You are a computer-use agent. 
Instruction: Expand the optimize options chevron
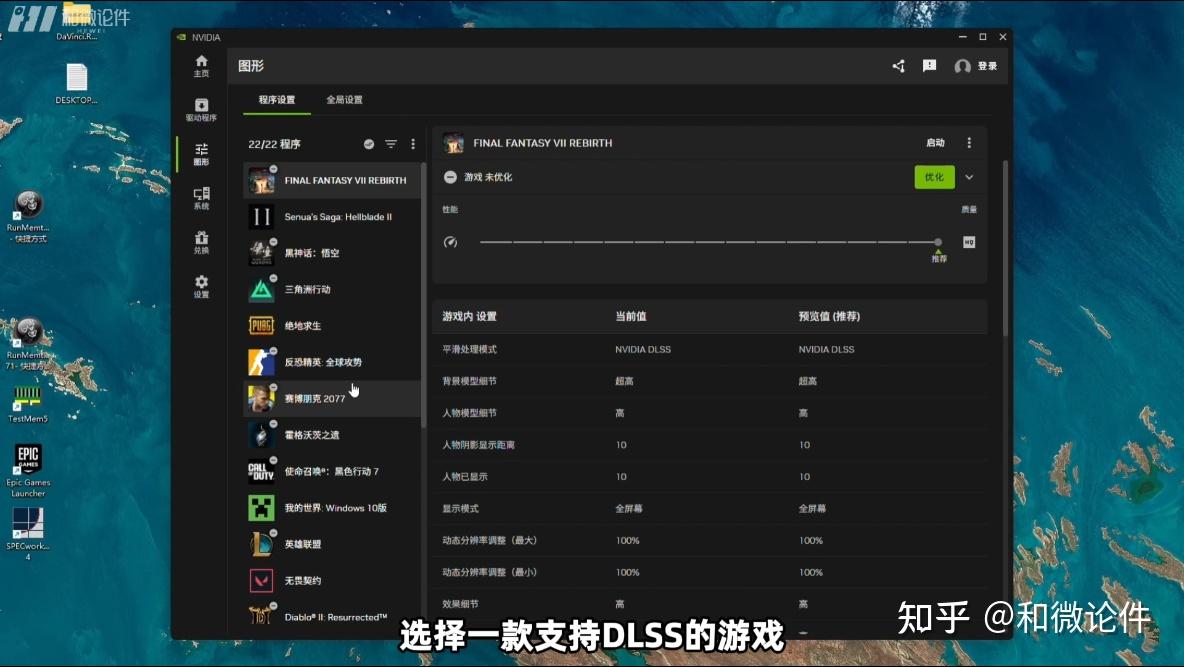(969, 178)
